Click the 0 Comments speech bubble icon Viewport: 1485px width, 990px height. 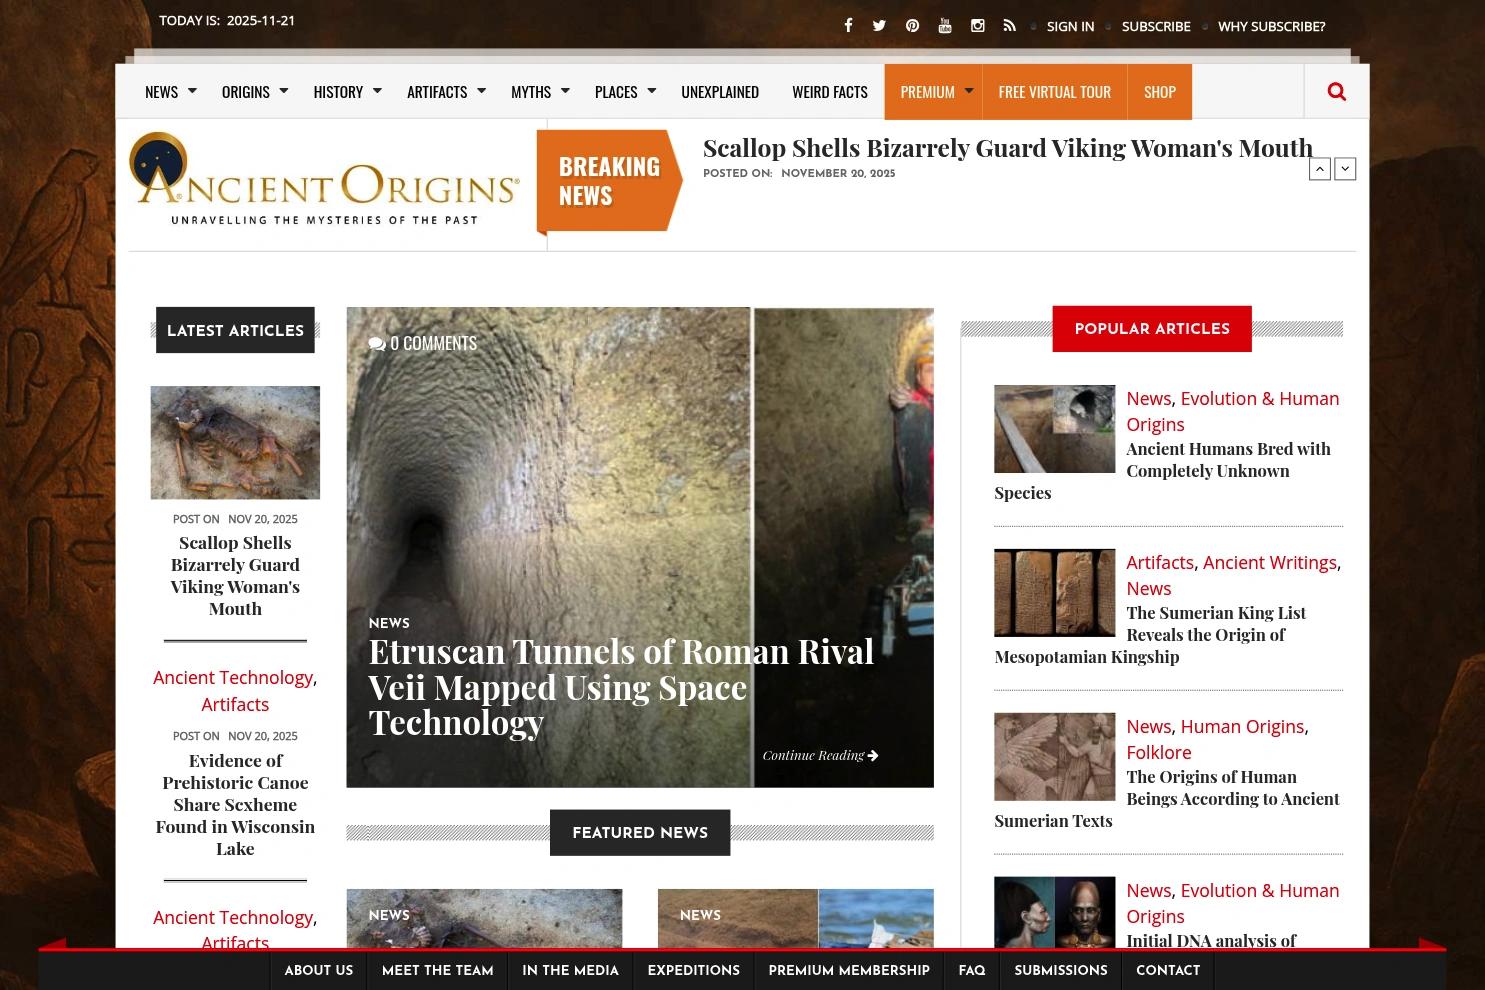[377, 344]
